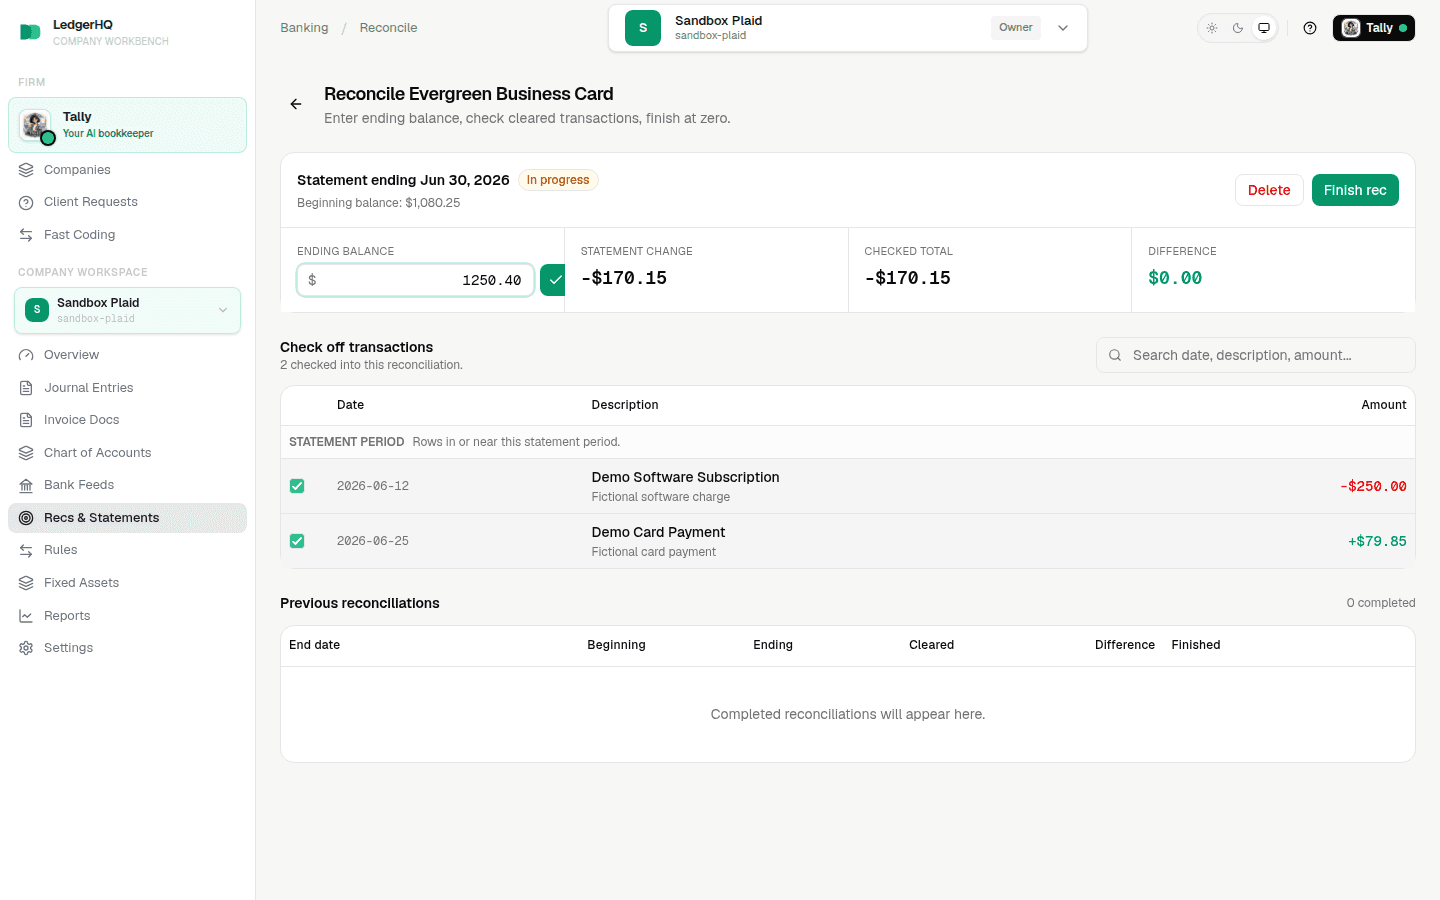Click the Settings gear icon
The image size is (1440, 900).
26,648
